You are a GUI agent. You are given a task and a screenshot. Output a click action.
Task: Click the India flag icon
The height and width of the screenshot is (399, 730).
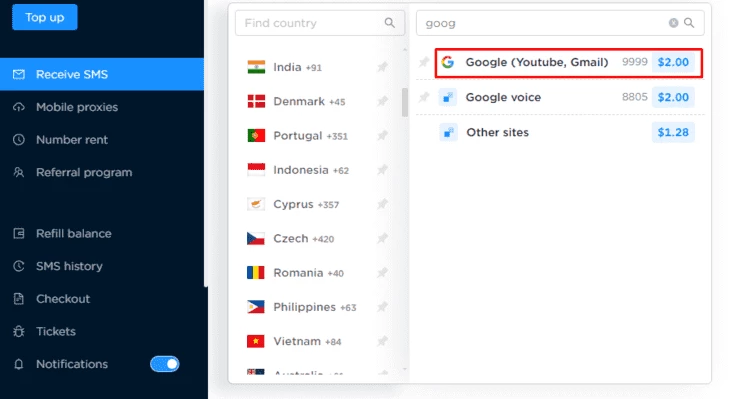[256, 67]
